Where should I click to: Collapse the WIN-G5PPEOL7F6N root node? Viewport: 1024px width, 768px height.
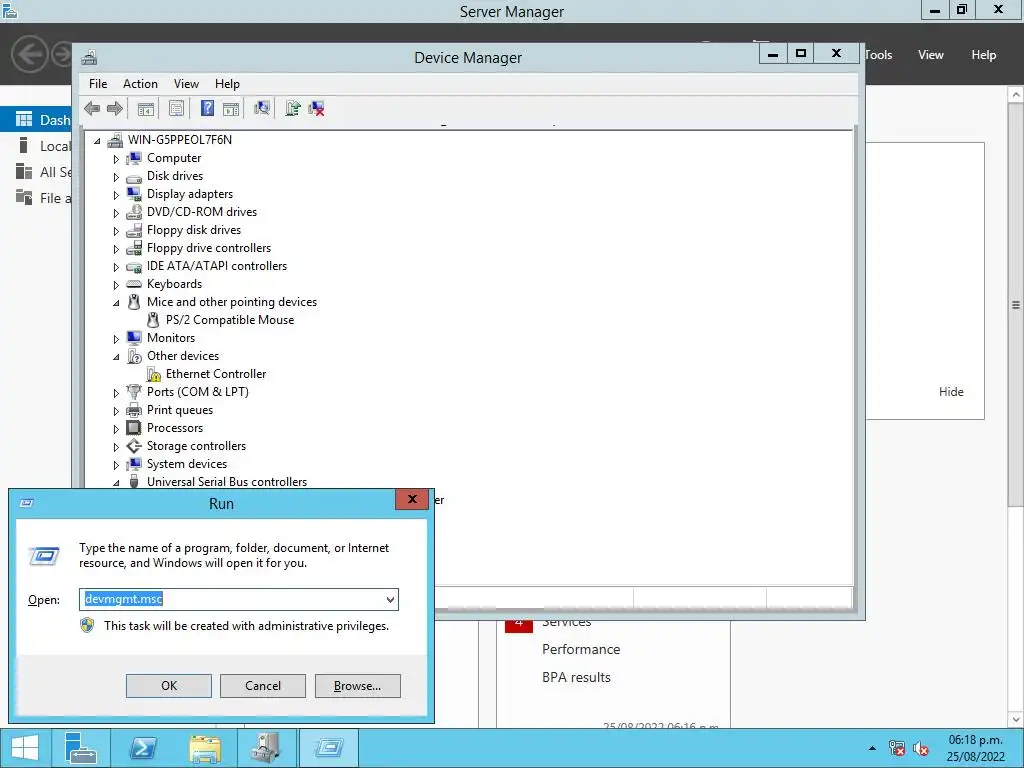97,140
